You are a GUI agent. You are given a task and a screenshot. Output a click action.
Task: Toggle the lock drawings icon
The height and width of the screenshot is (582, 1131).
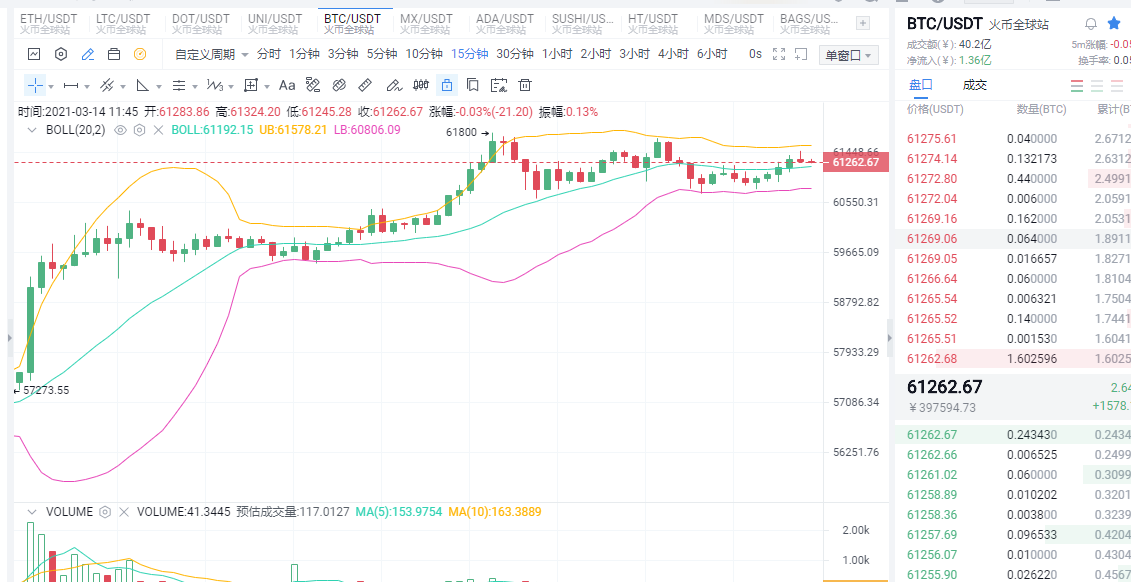(x=446, y=85)
